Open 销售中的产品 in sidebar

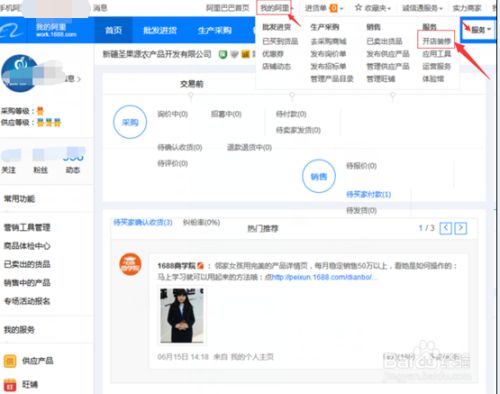tap(27, 283)
